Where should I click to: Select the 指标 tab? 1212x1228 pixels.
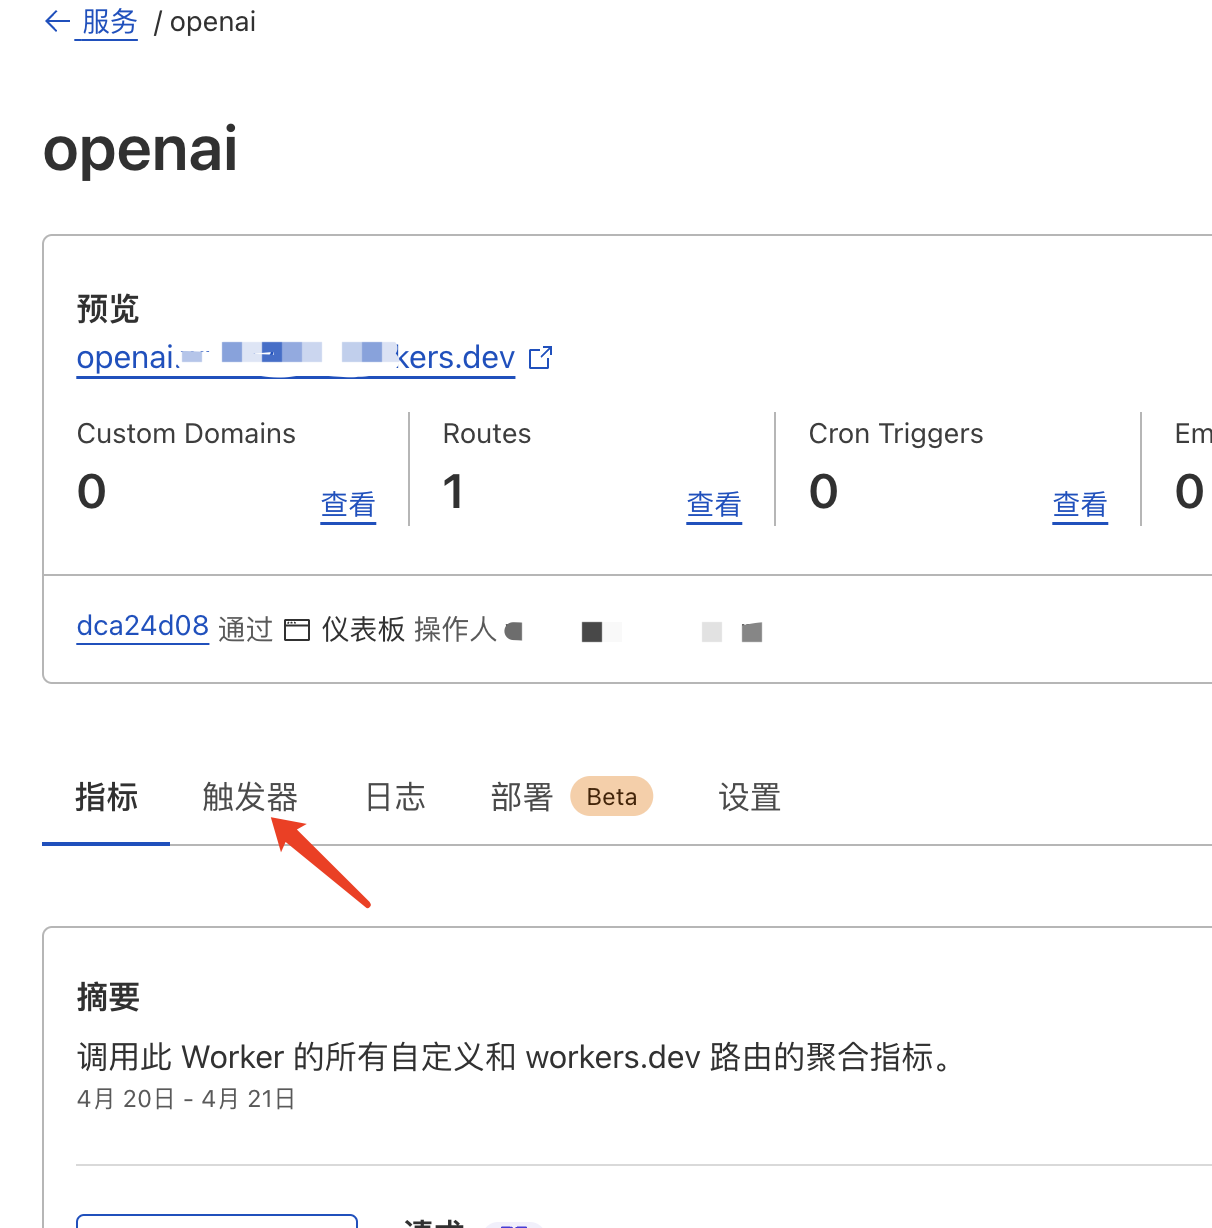tap(106, 797)
